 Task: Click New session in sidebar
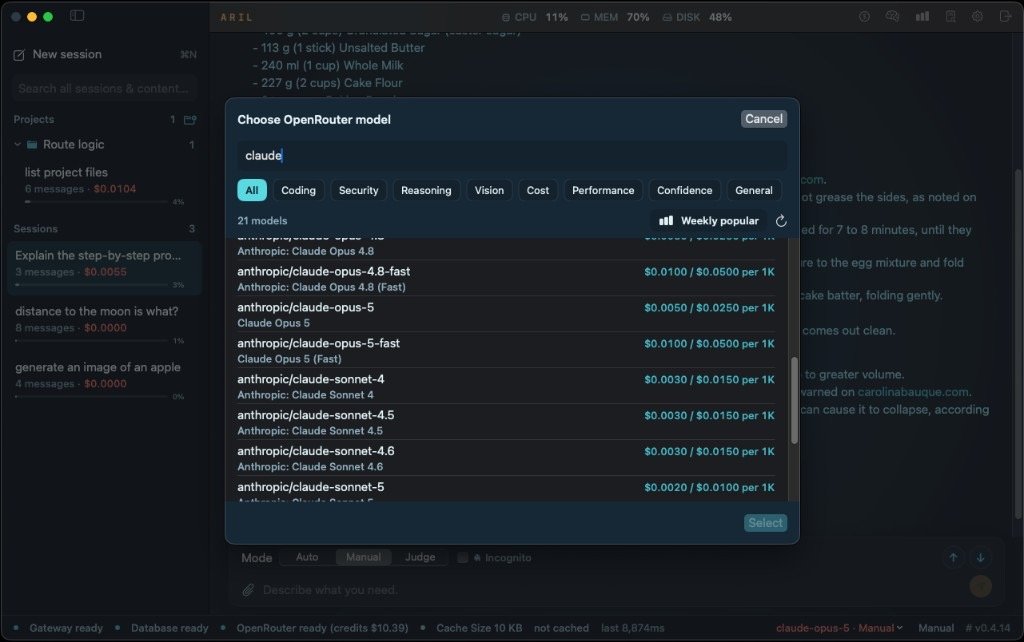coord(67,54)
